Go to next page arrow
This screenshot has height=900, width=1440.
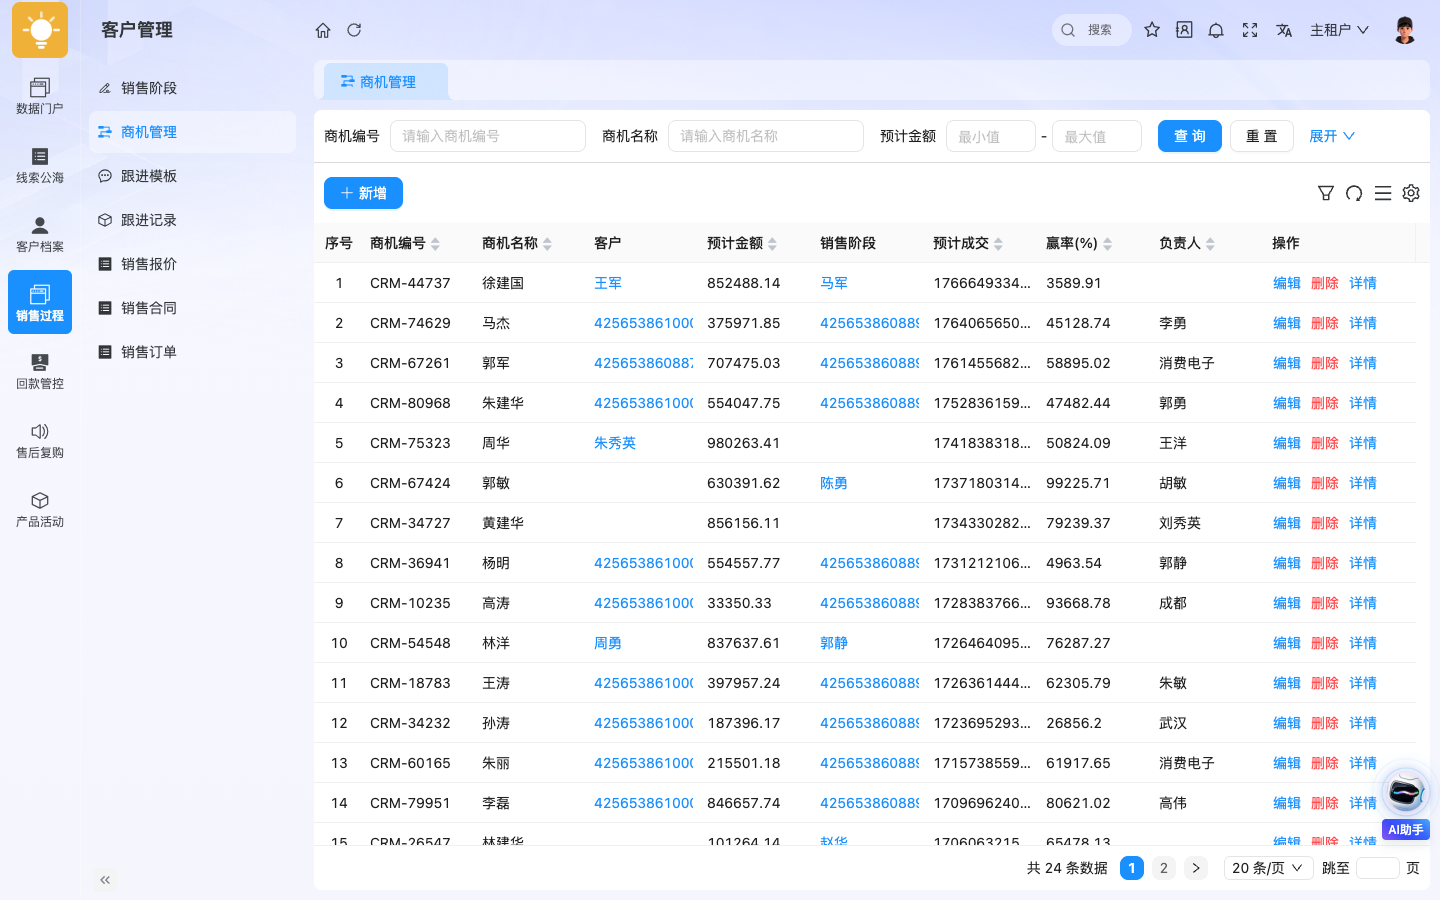click(x=1196, y=868)
